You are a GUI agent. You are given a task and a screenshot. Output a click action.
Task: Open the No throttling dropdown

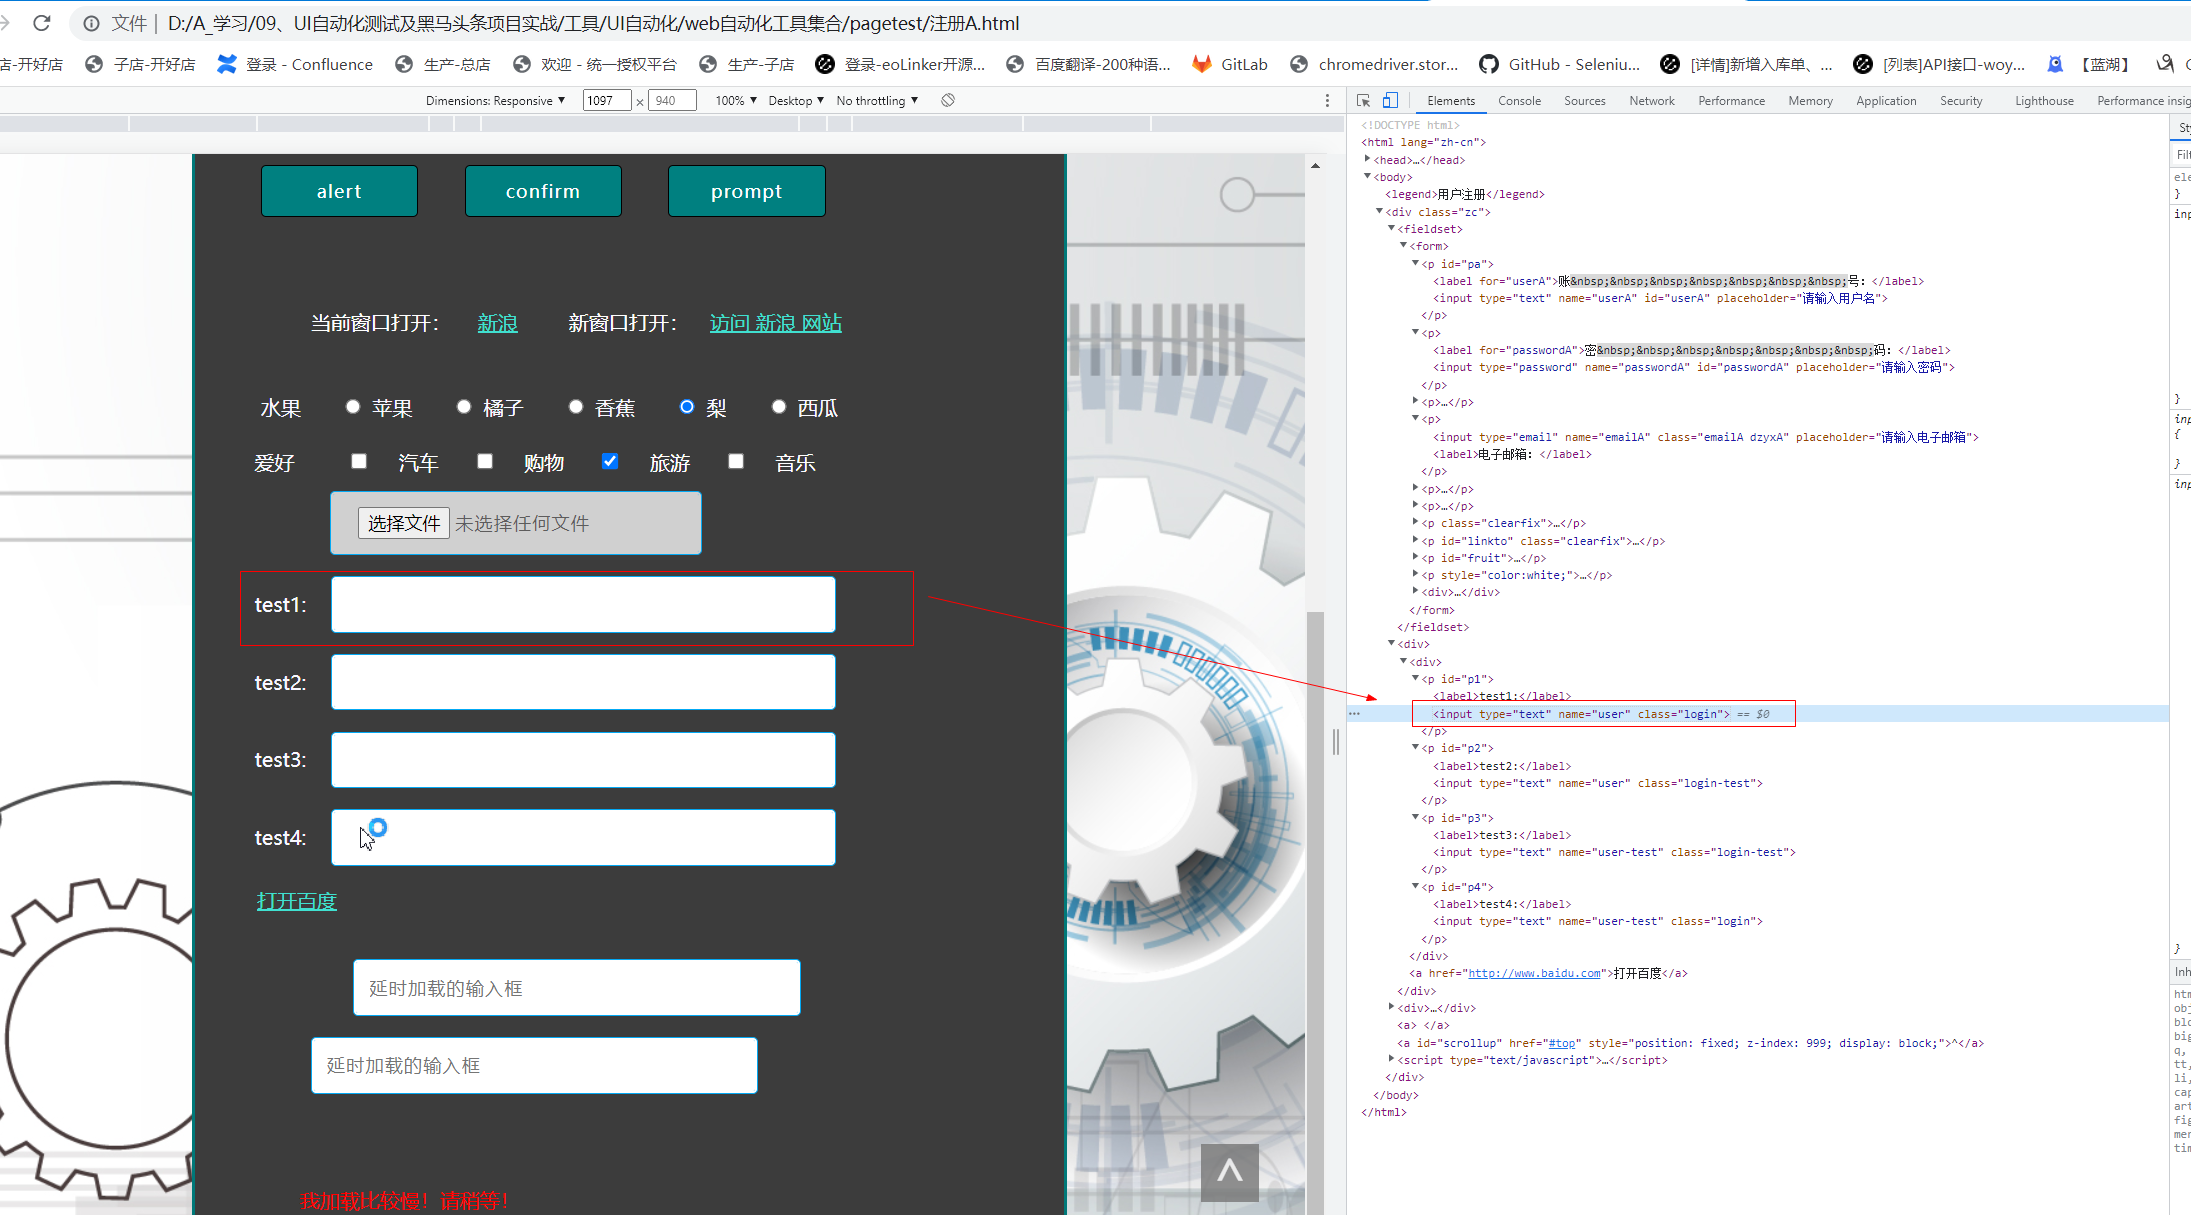pos(877,100)
